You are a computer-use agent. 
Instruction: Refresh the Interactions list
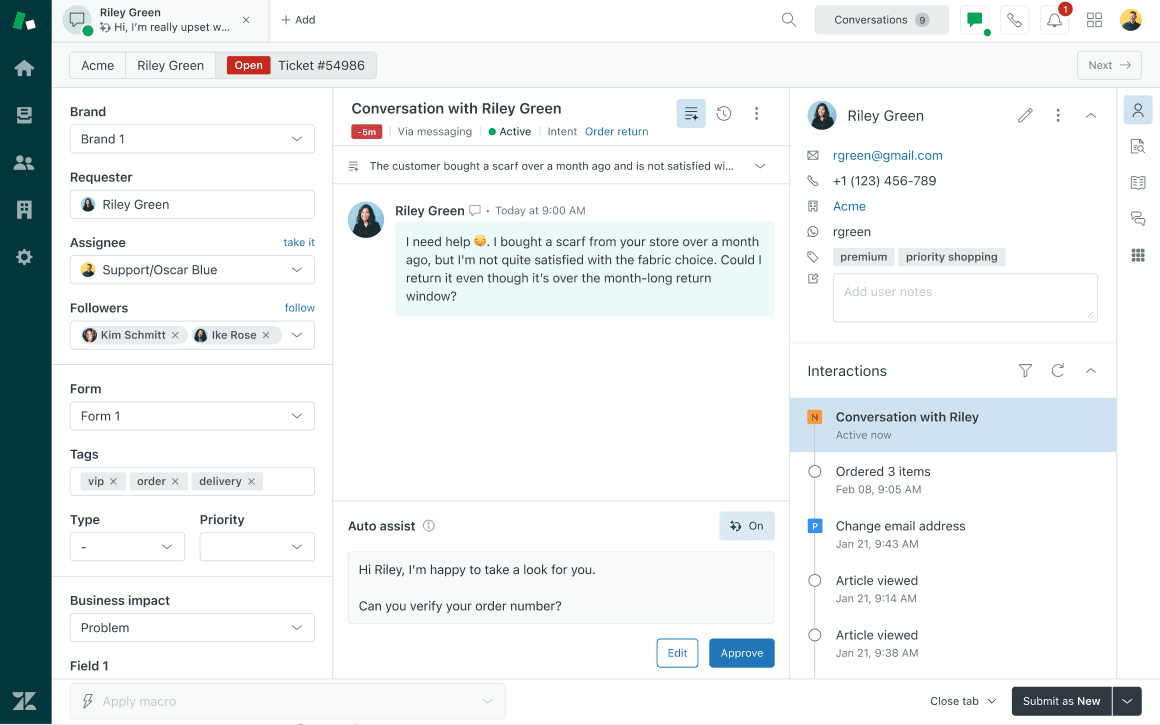(x=1058, y=370)
